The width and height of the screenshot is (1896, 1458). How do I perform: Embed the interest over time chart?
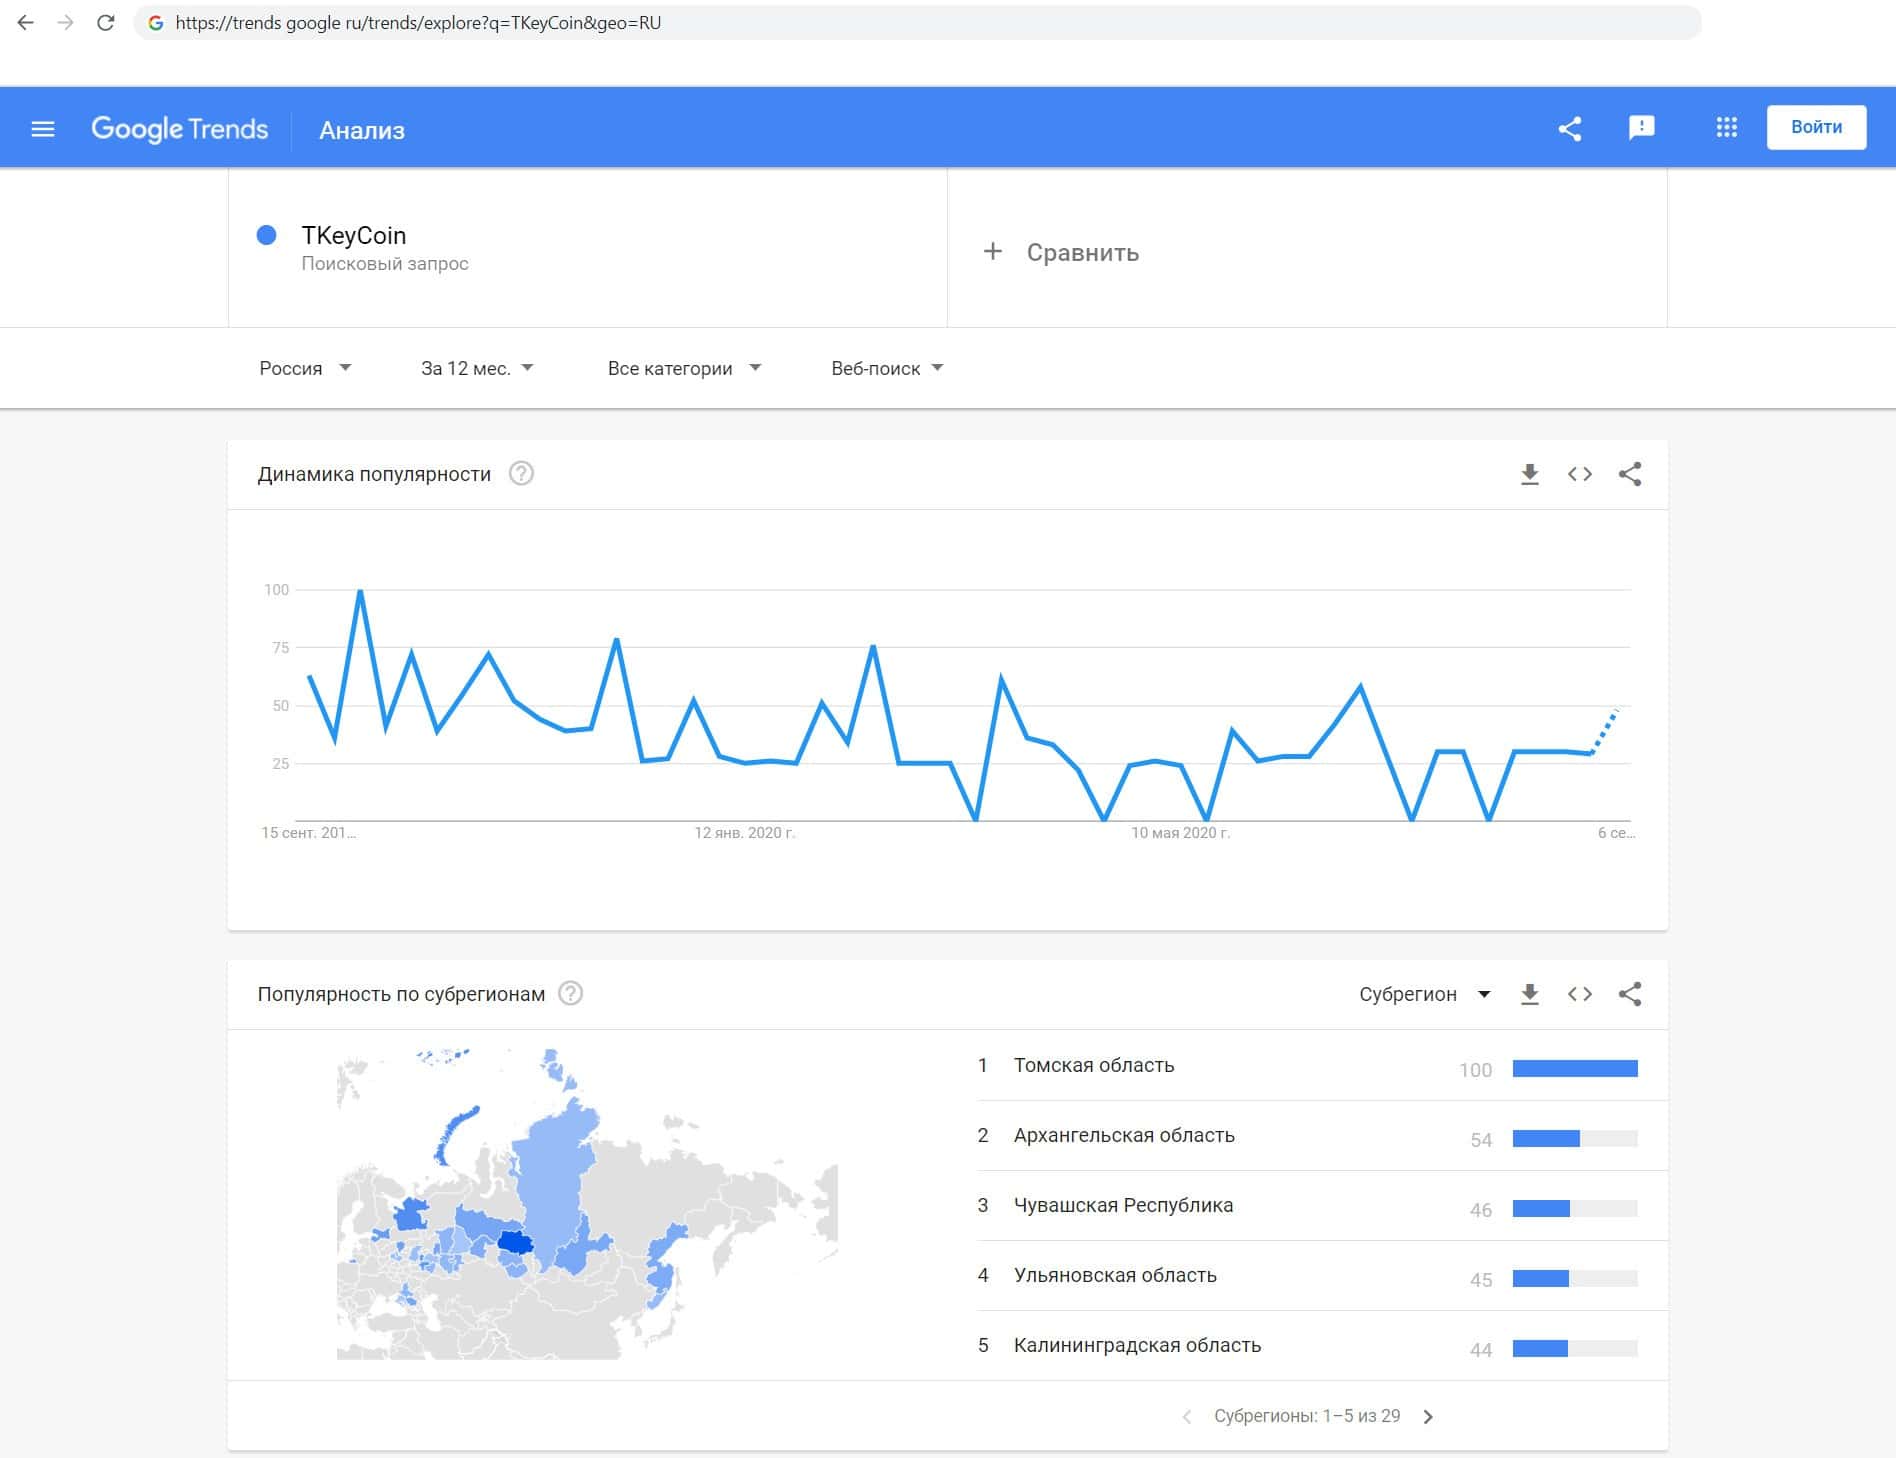(x=1579, y=474)
